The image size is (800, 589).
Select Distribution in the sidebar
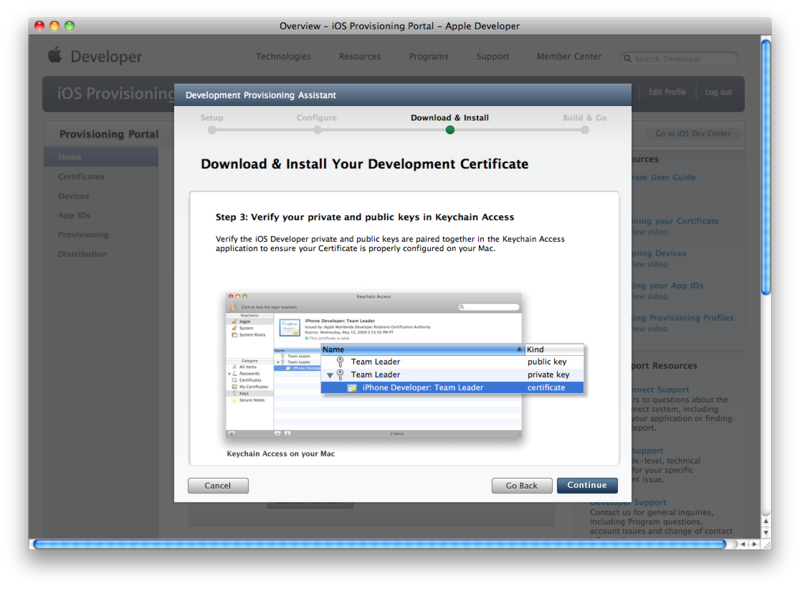click(x=82, y=254)
